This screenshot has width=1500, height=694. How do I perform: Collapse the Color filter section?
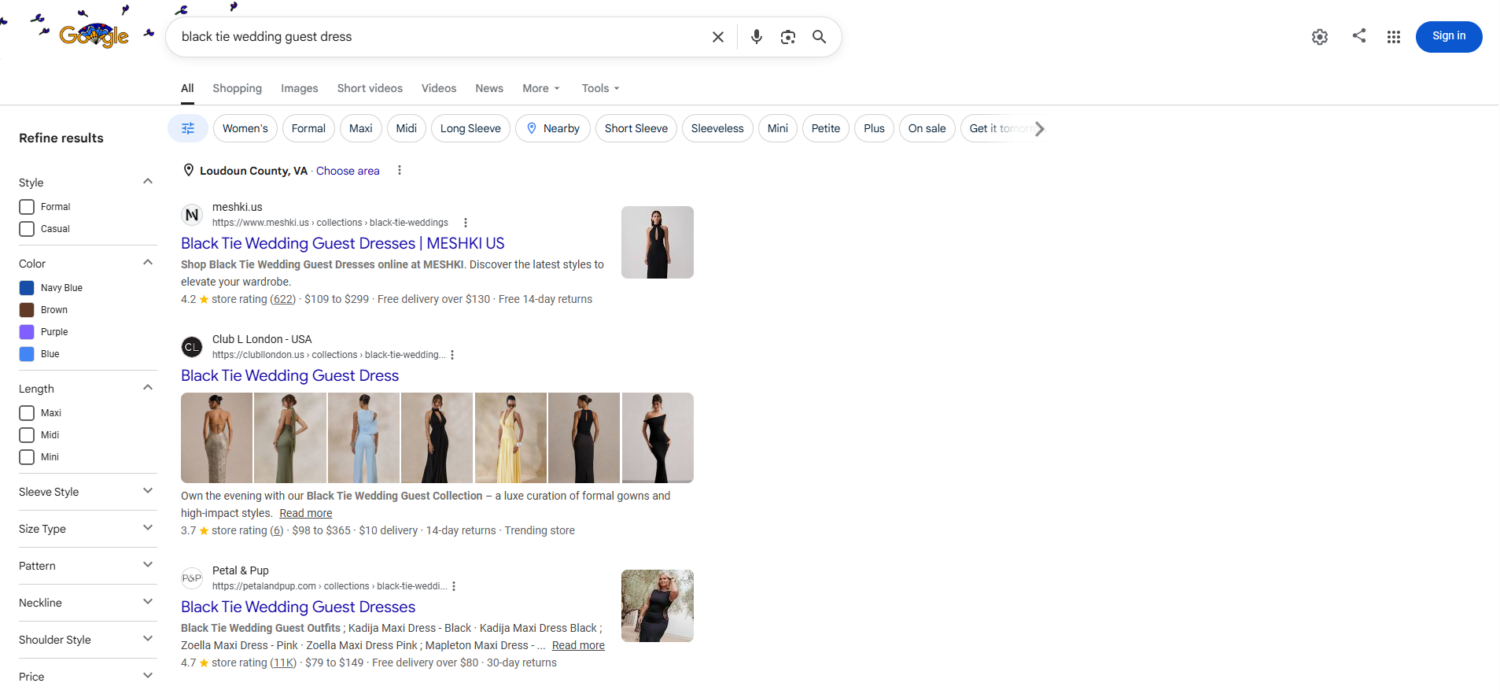pyautogui.click(x=148, y=263)
